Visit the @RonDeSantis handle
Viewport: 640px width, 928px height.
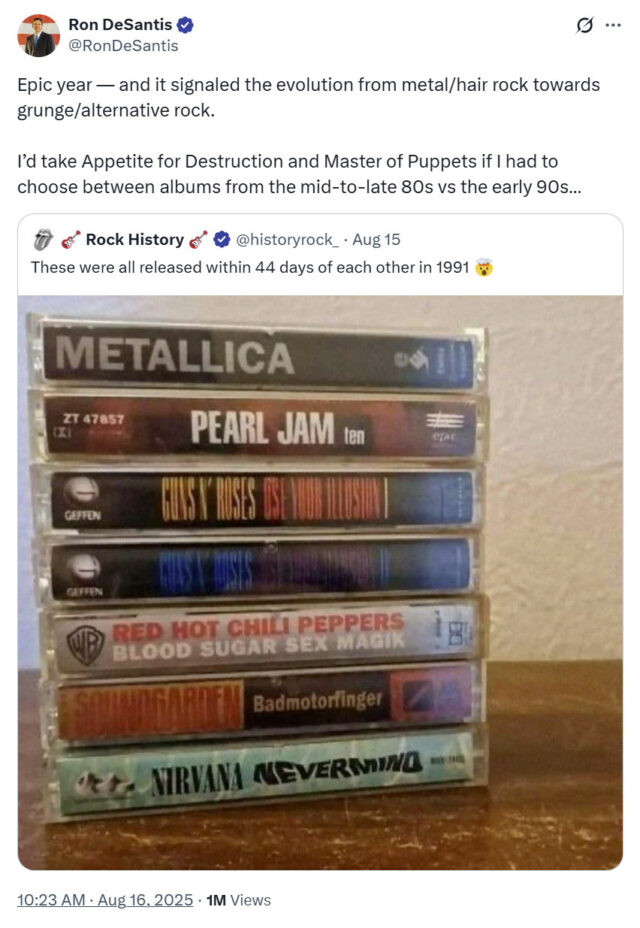click(123, 46)
